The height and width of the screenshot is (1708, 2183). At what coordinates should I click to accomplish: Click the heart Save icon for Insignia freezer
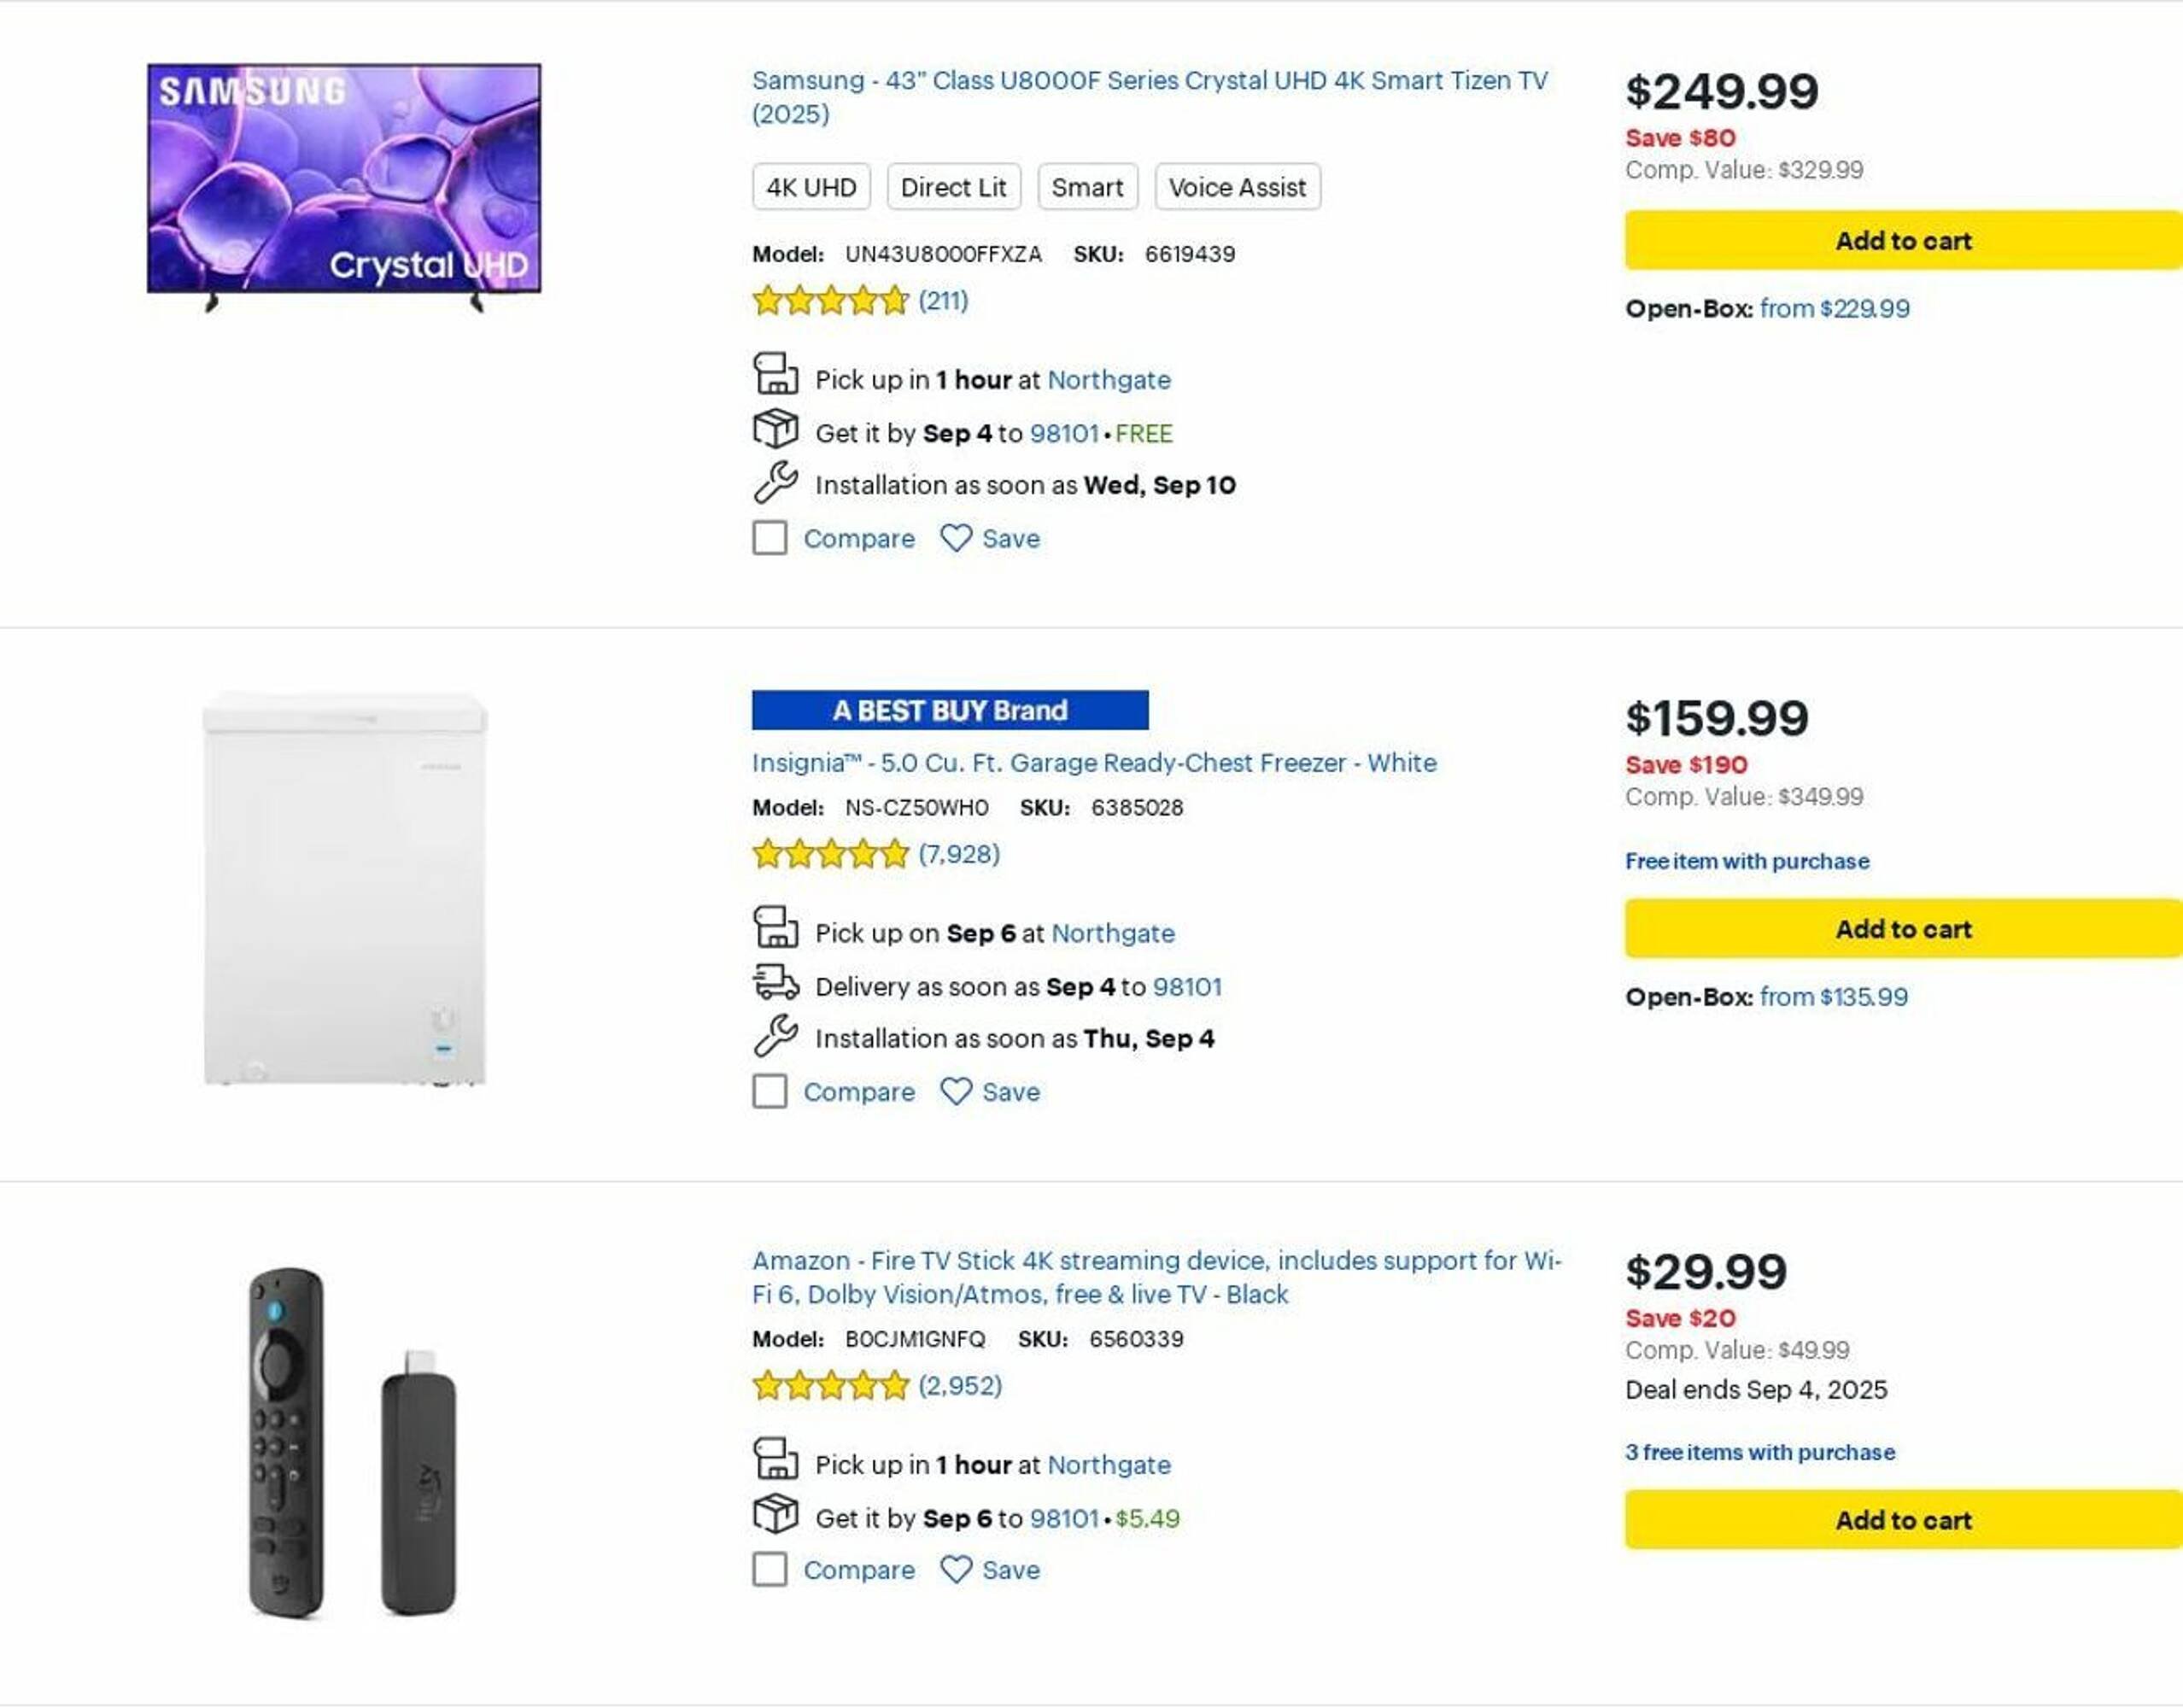pyautogui.click(x=956, y=1091)
